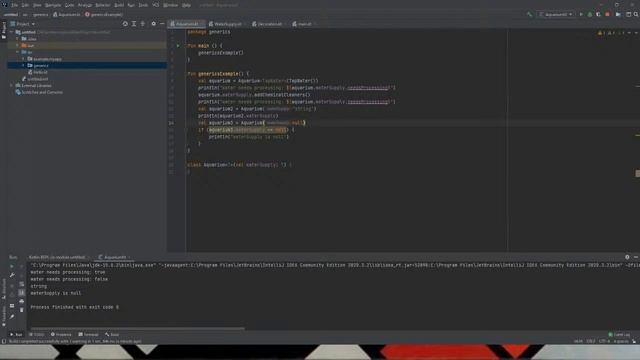This screenshot has width=640, height=360.
Task: Collapse the src folder
Action: pos(18,52)
